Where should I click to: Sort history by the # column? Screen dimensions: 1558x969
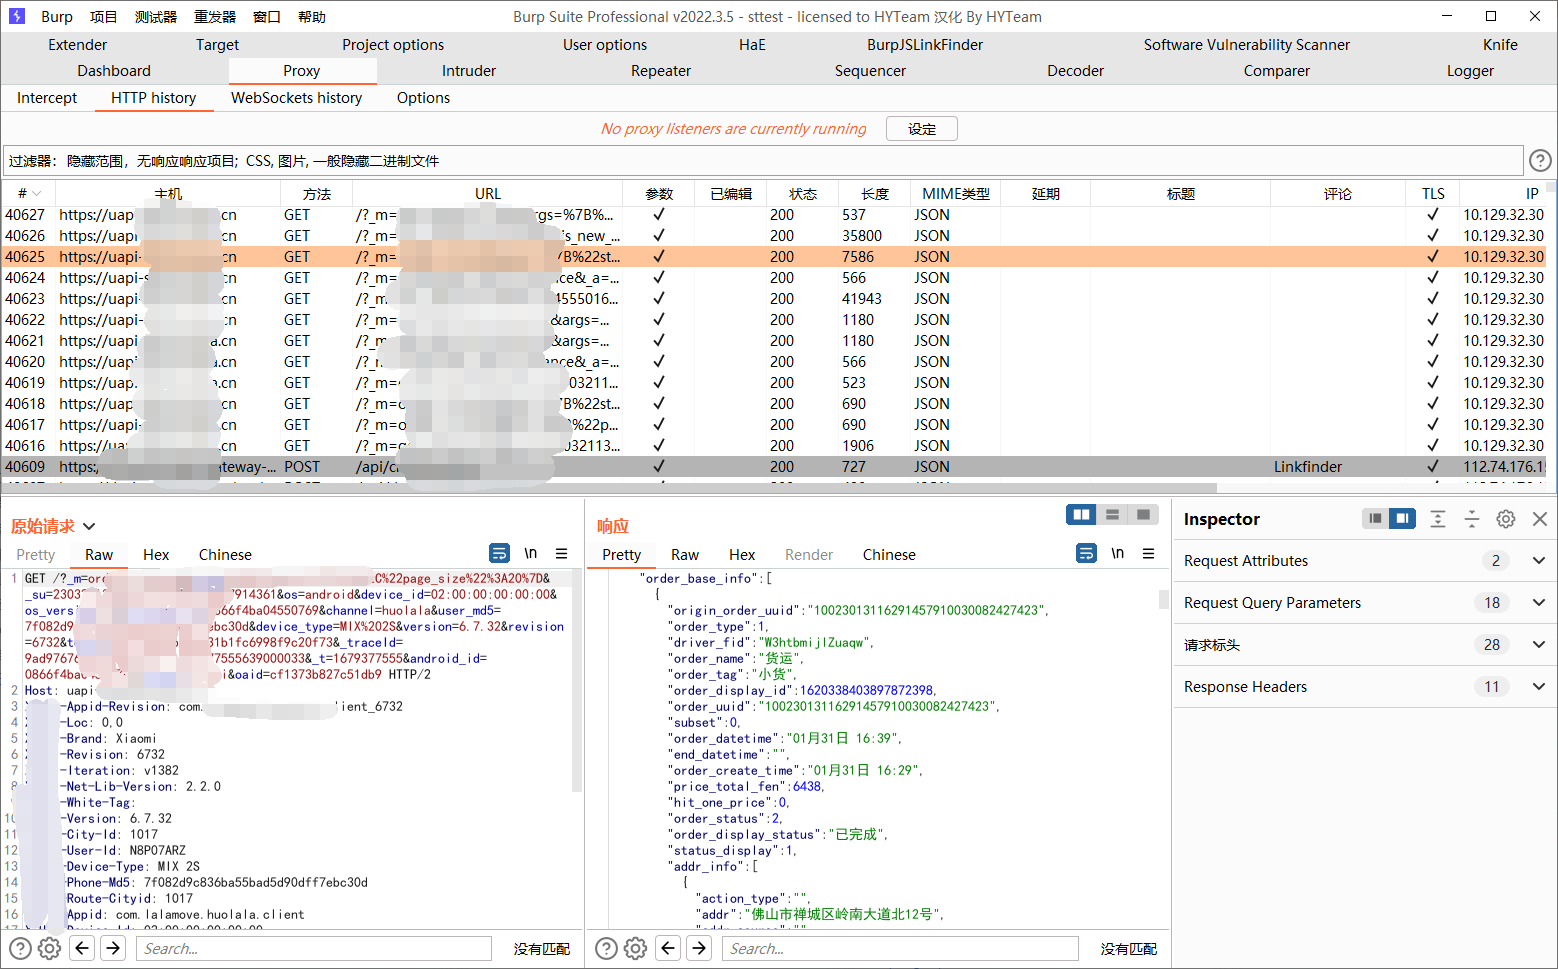coord(28,193)
